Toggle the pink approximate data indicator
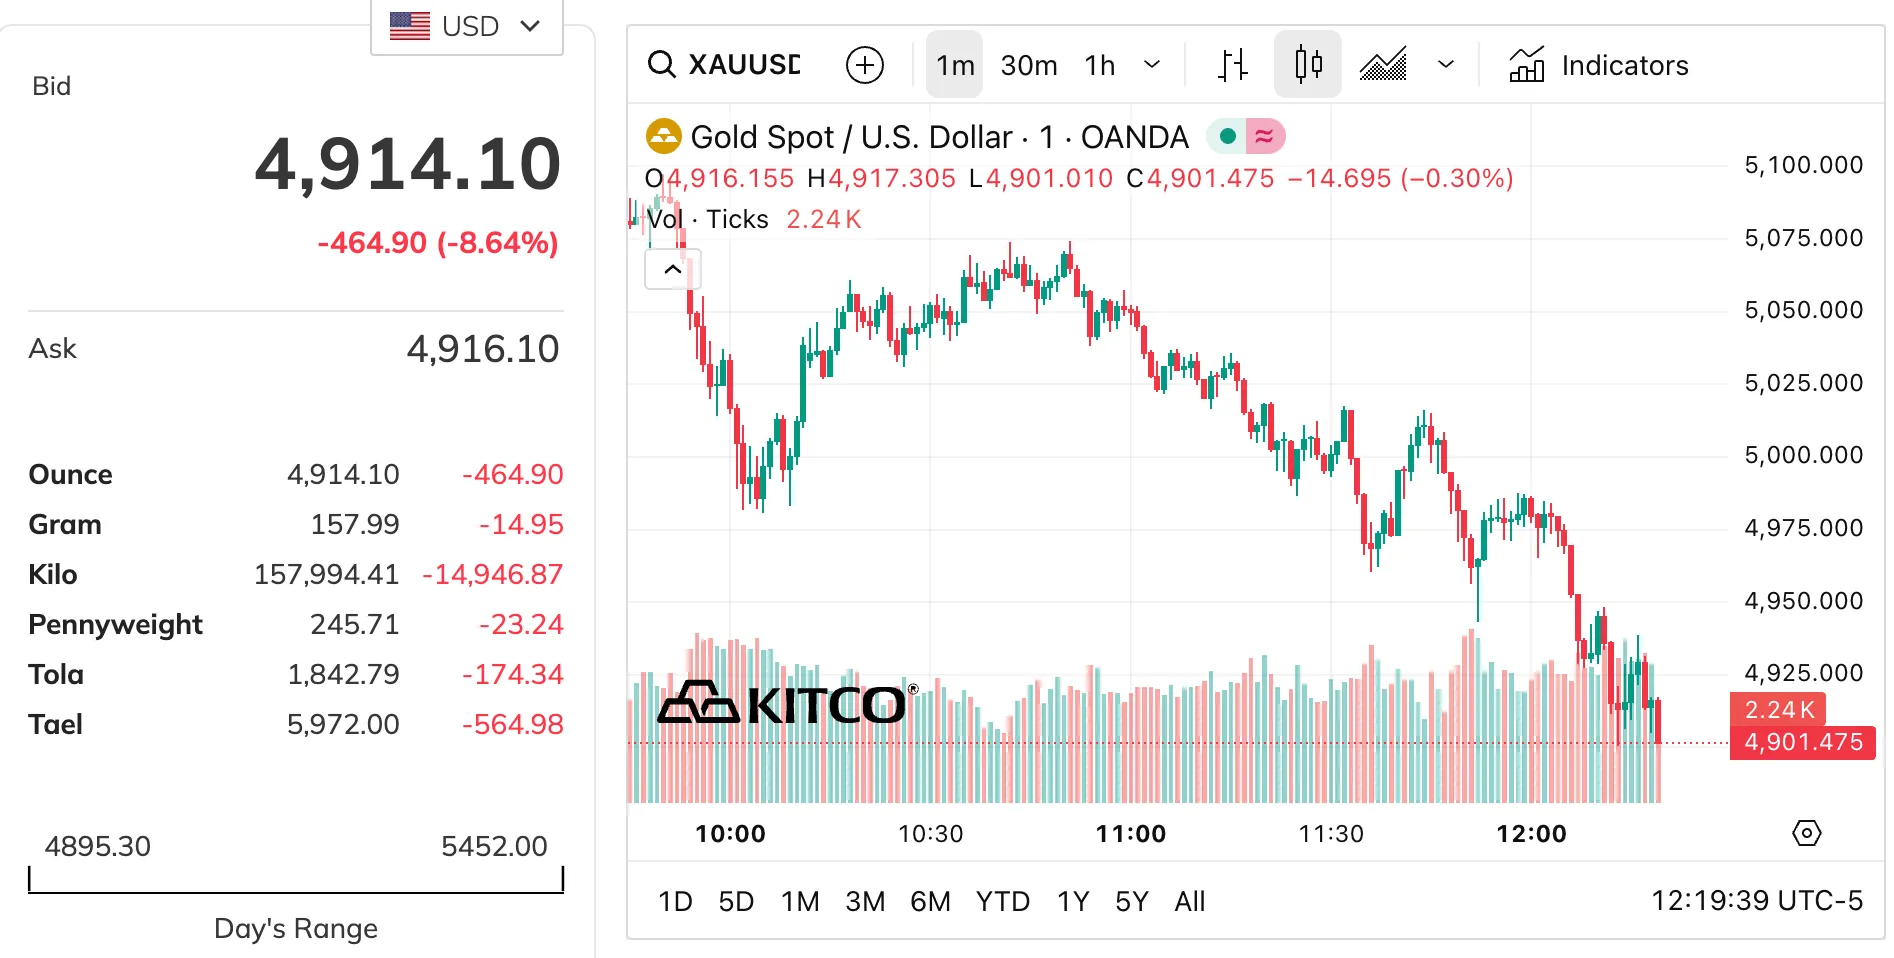1894x958 pixels. pos(1265,136)
